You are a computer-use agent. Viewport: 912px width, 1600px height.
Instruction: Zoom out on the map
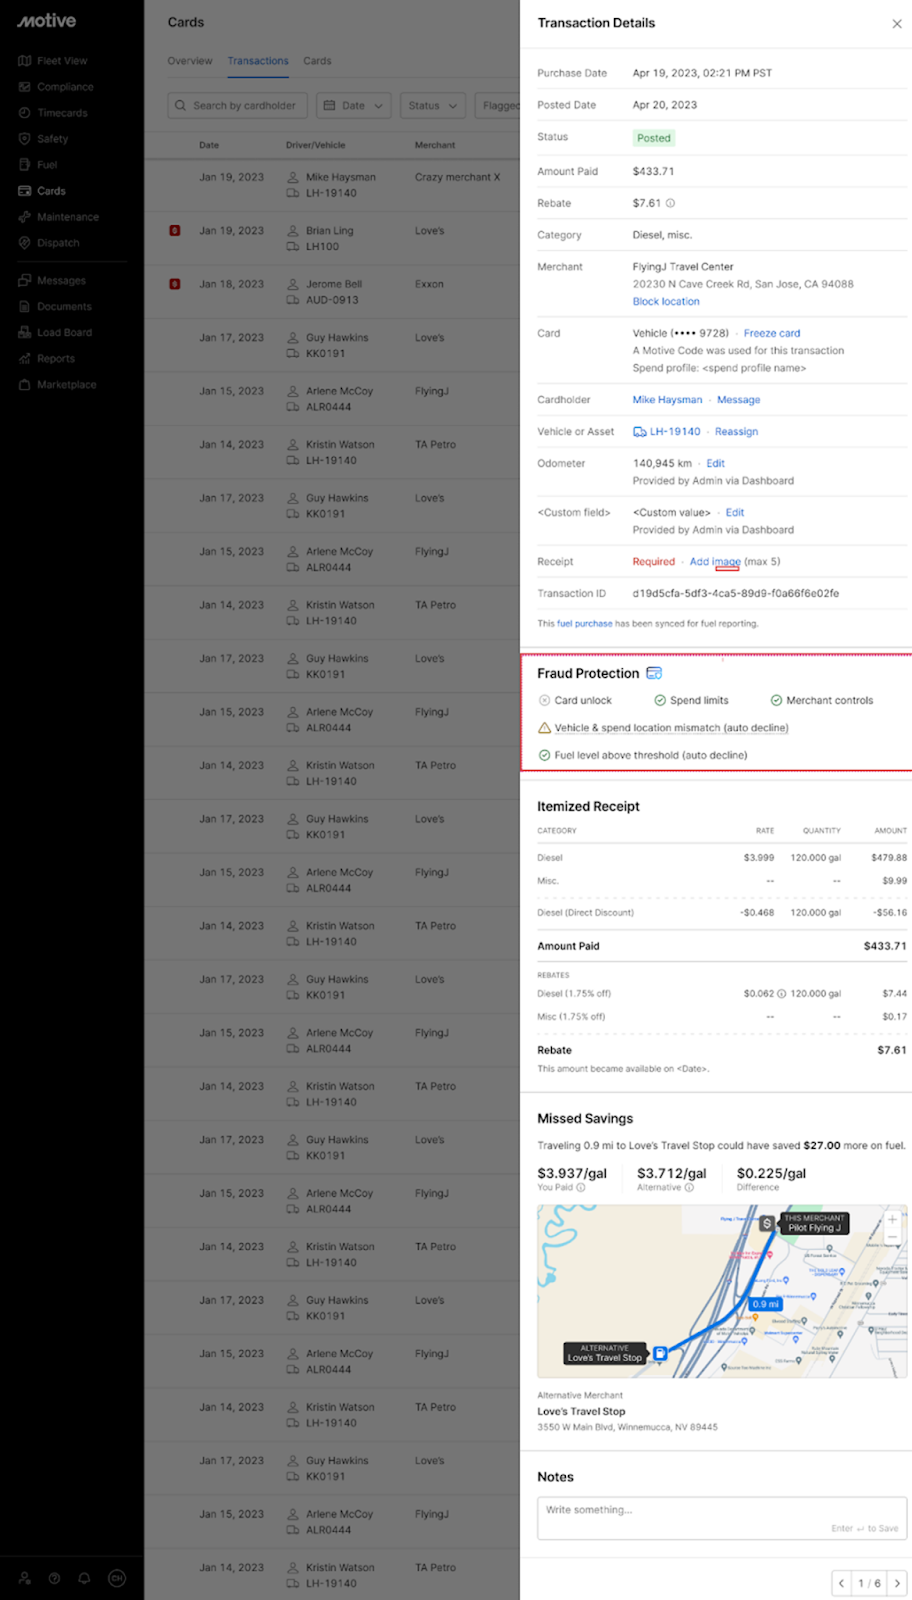892,1237
